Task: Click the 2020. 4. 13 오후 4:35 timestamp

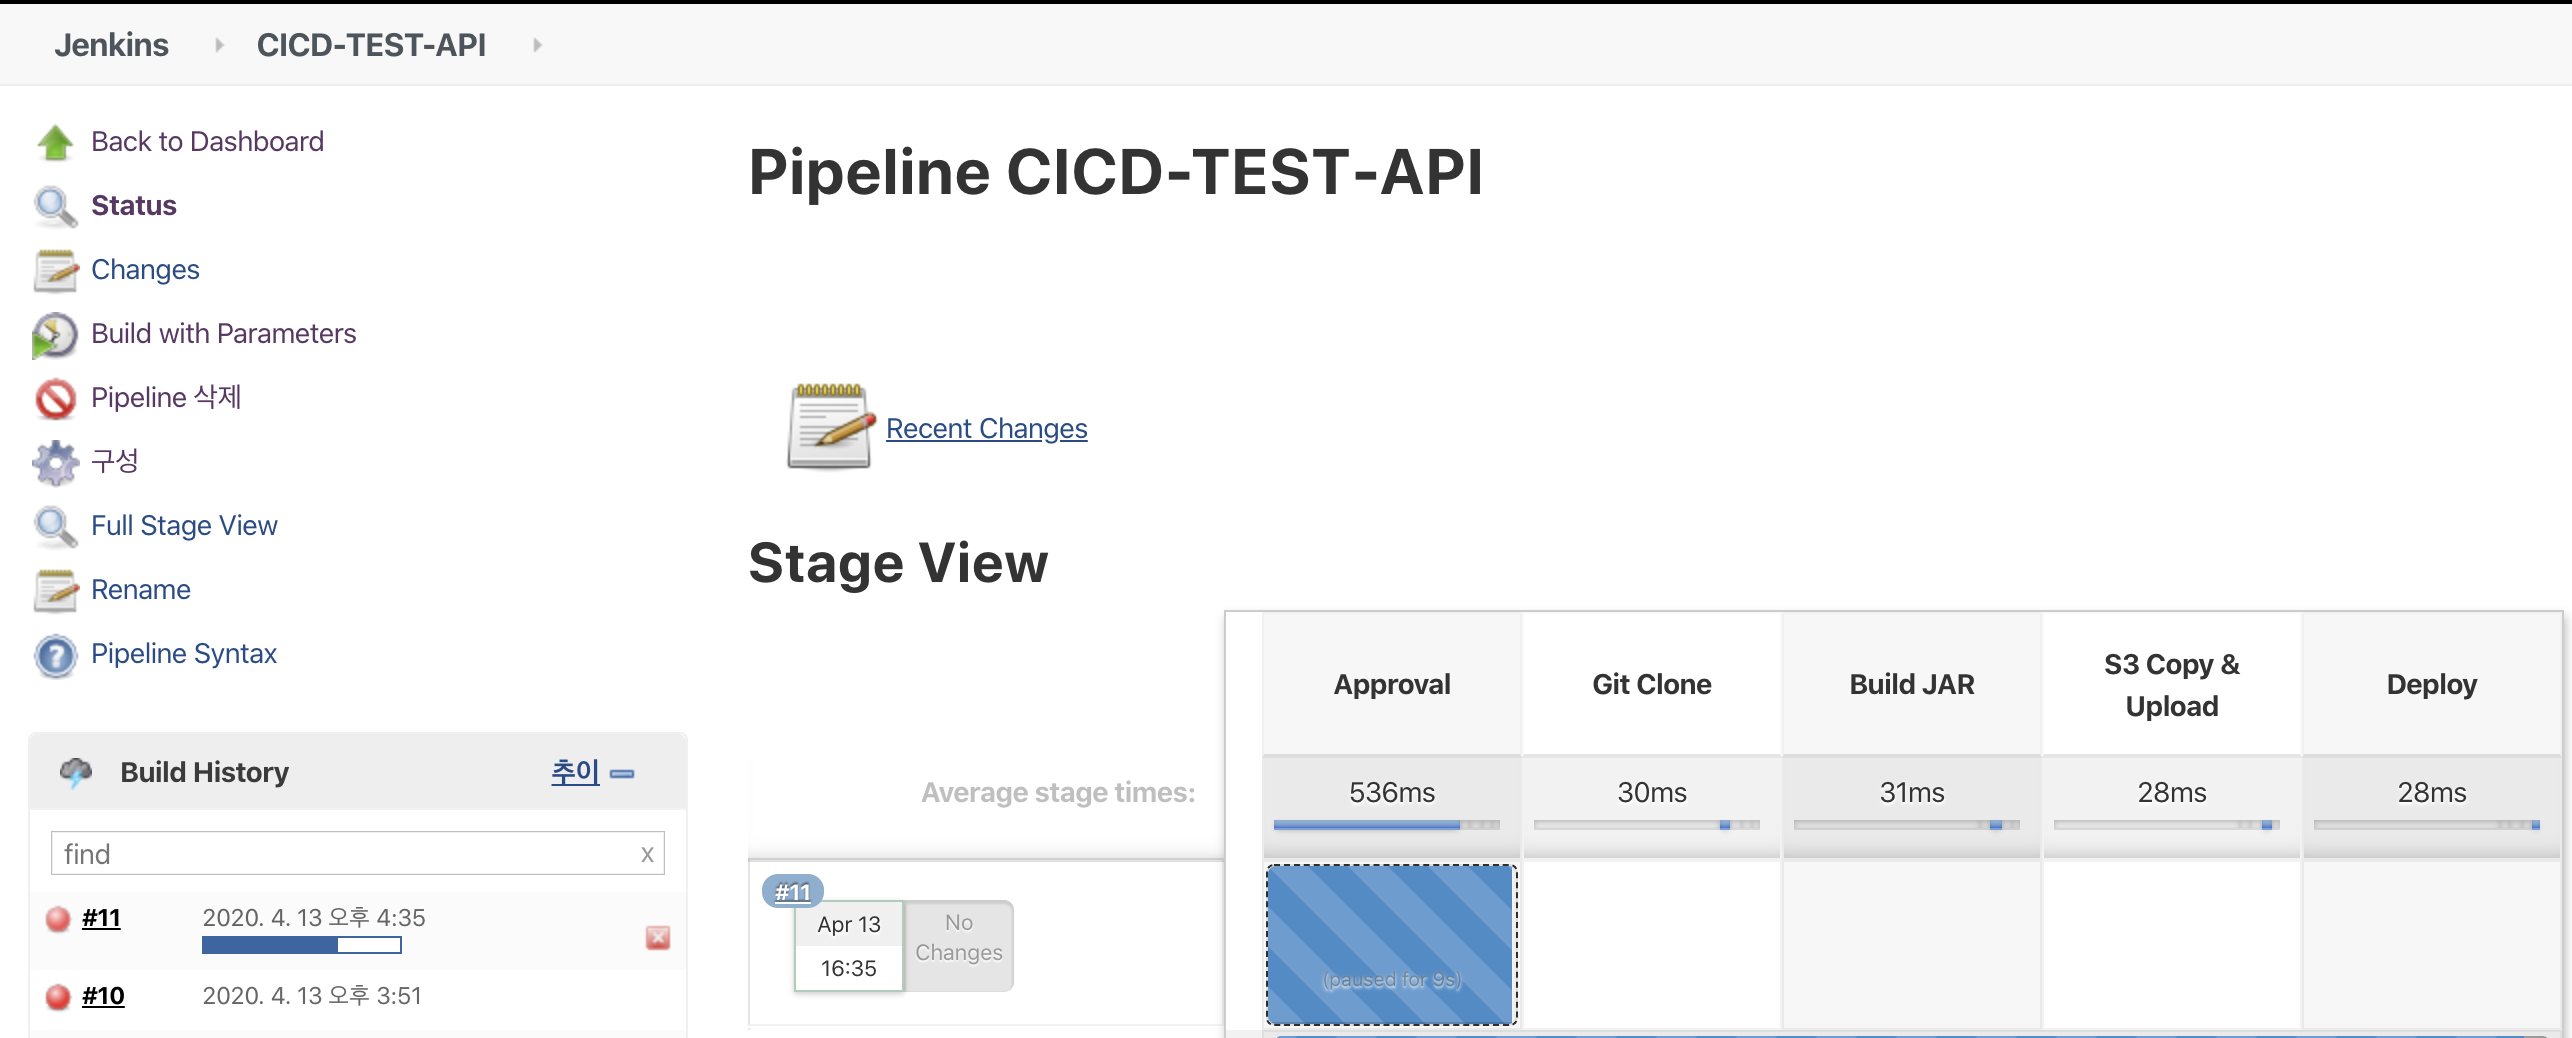Action: pyautogui.click(x=314, y=917)
